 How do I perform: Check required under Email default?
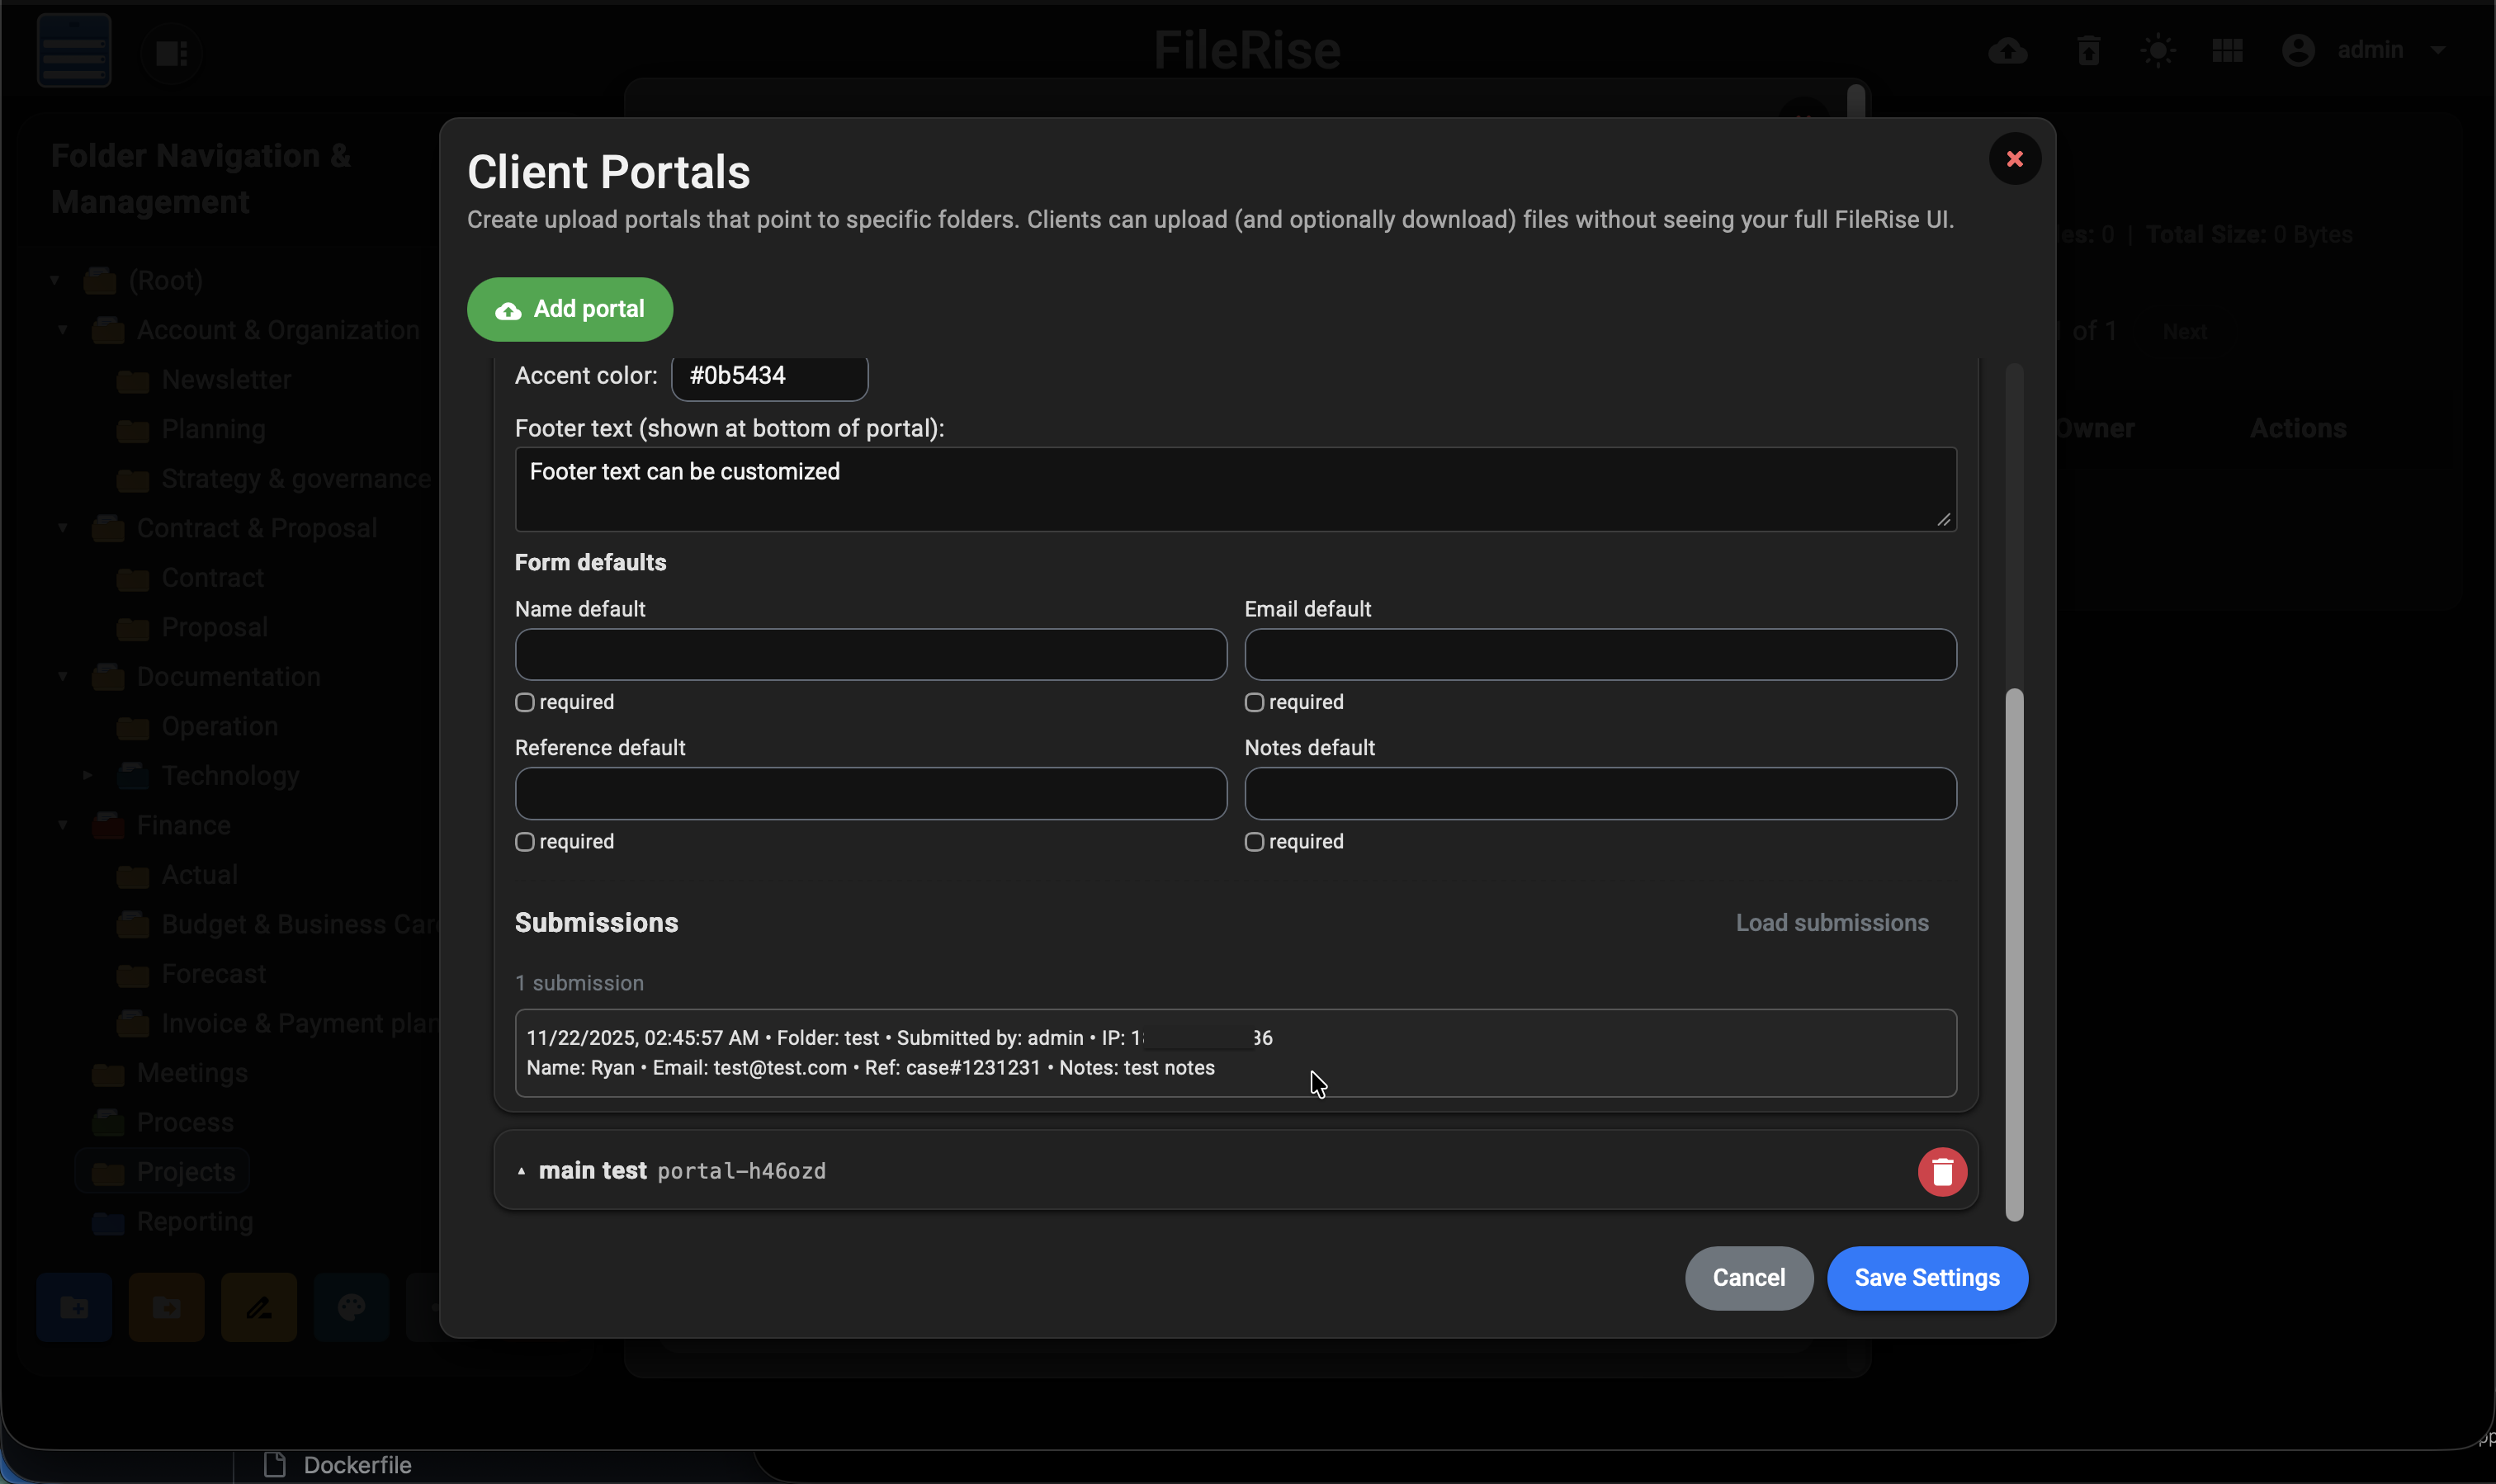pos(1254,702)
